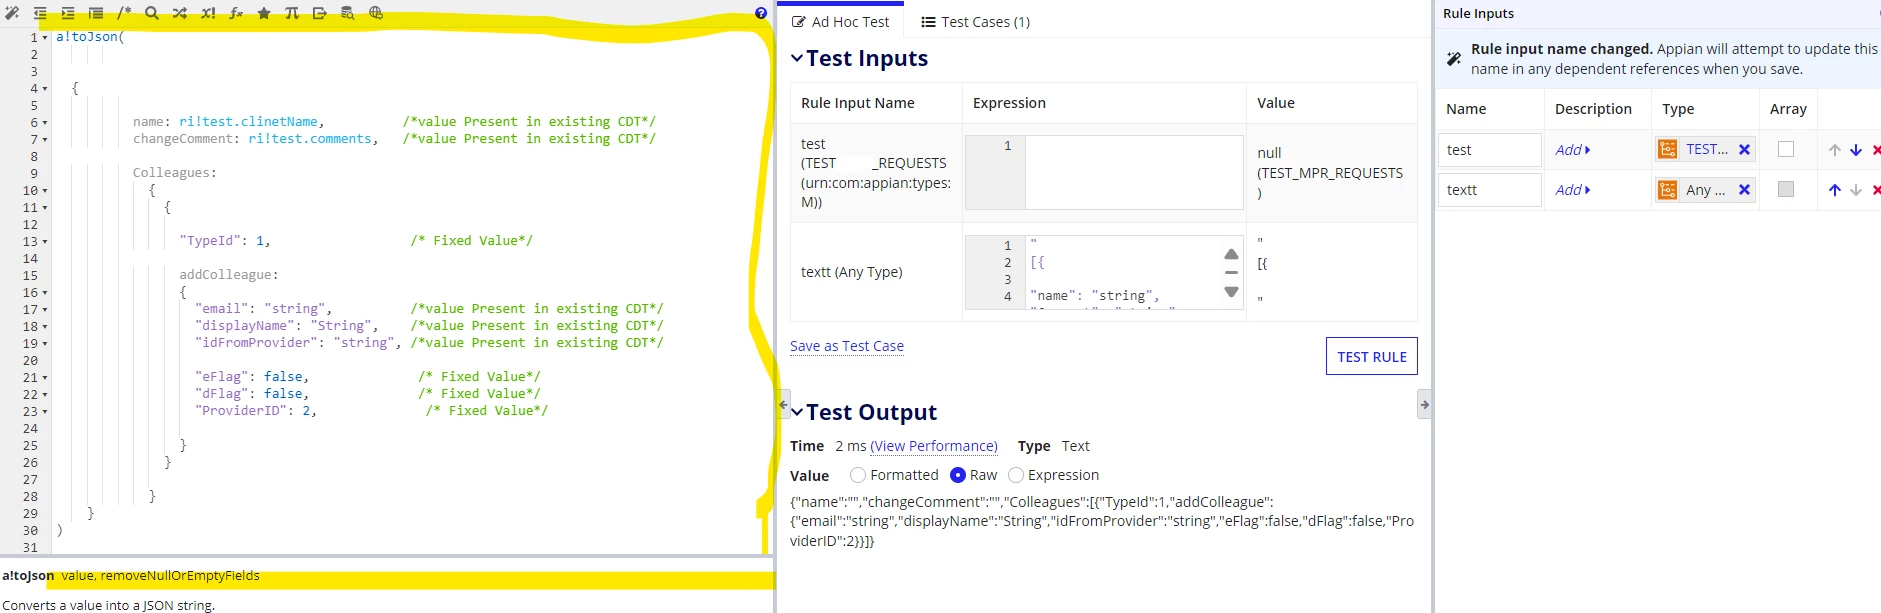Switch to Test Cases (1) tab
Image resolution: width=1881 pixels, height=613 pixels.
click(x=975, y=21)
